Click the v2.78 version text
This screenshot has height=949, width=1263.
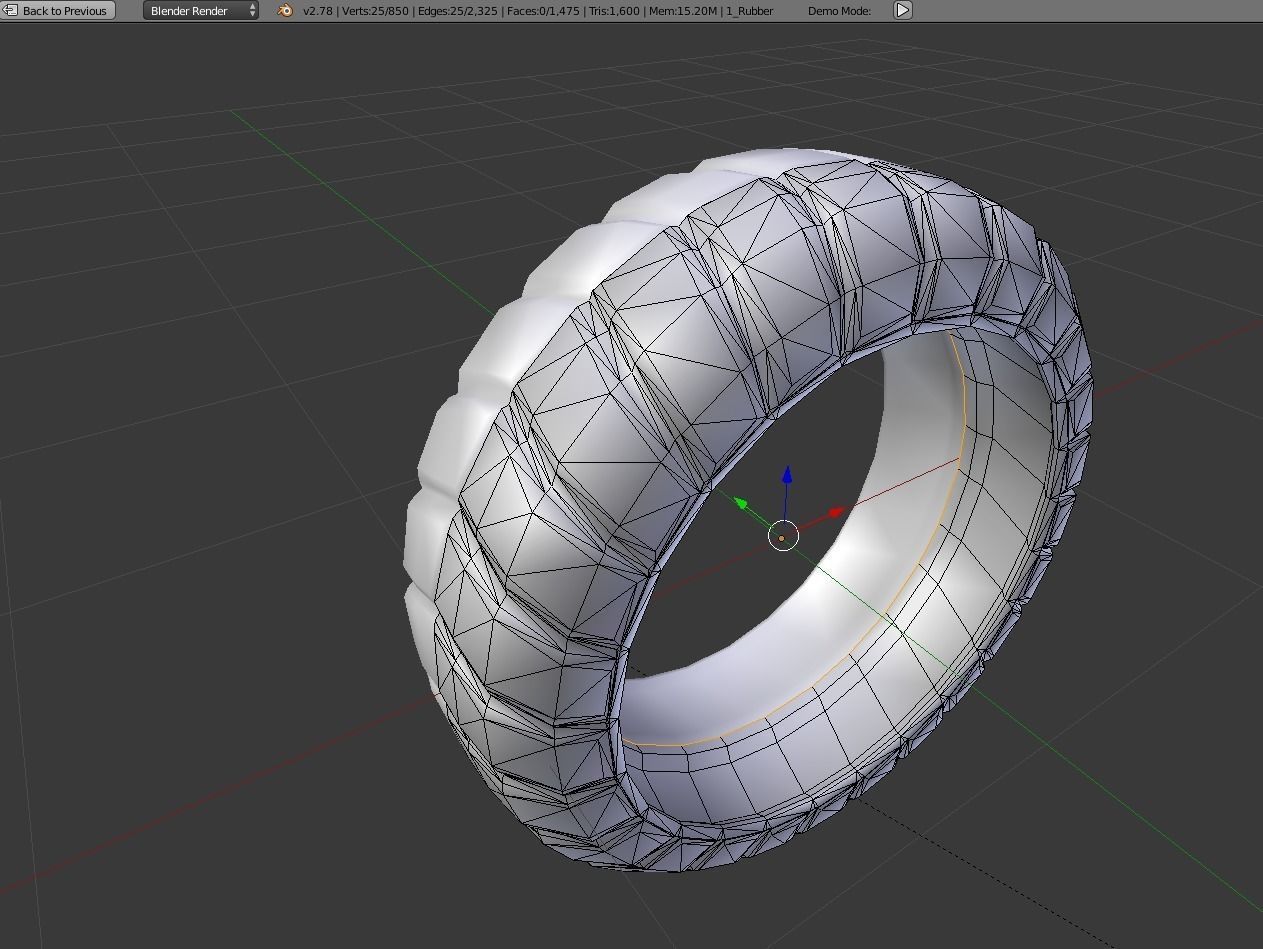pyautogui.click(x=317, y=11)
